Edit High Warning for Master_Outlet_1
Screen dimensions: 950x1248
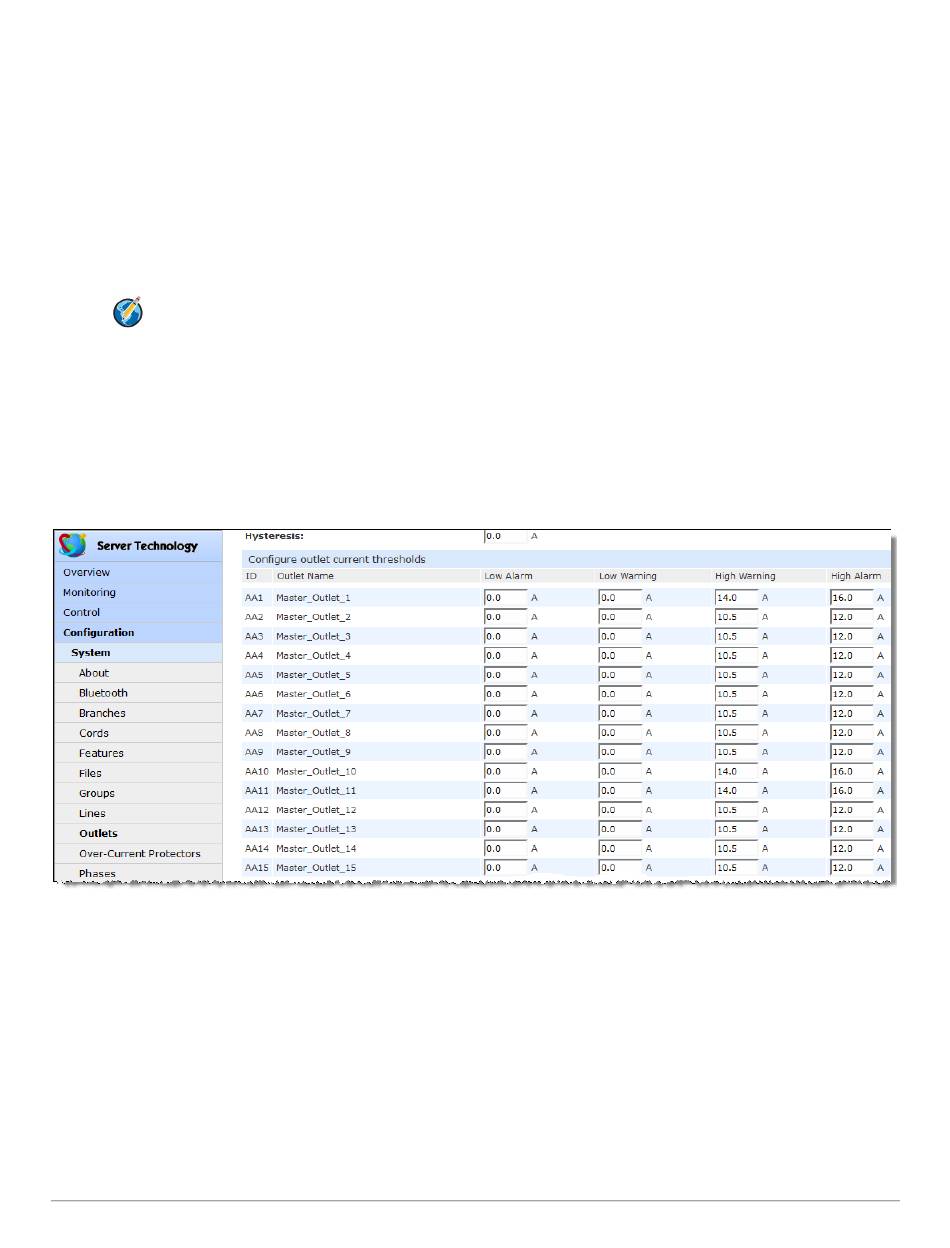pyautogui.click(x=736, y=598)
